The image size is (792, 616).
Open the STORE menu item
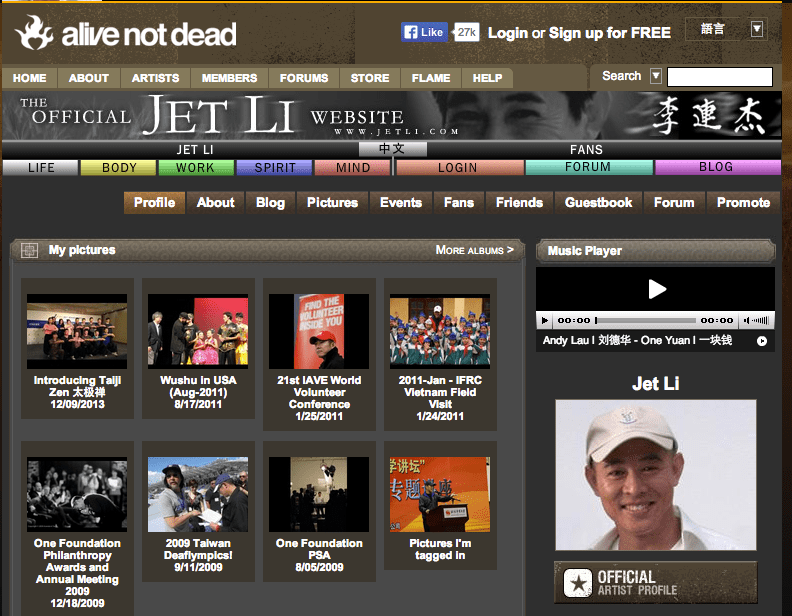pos(370,78)
